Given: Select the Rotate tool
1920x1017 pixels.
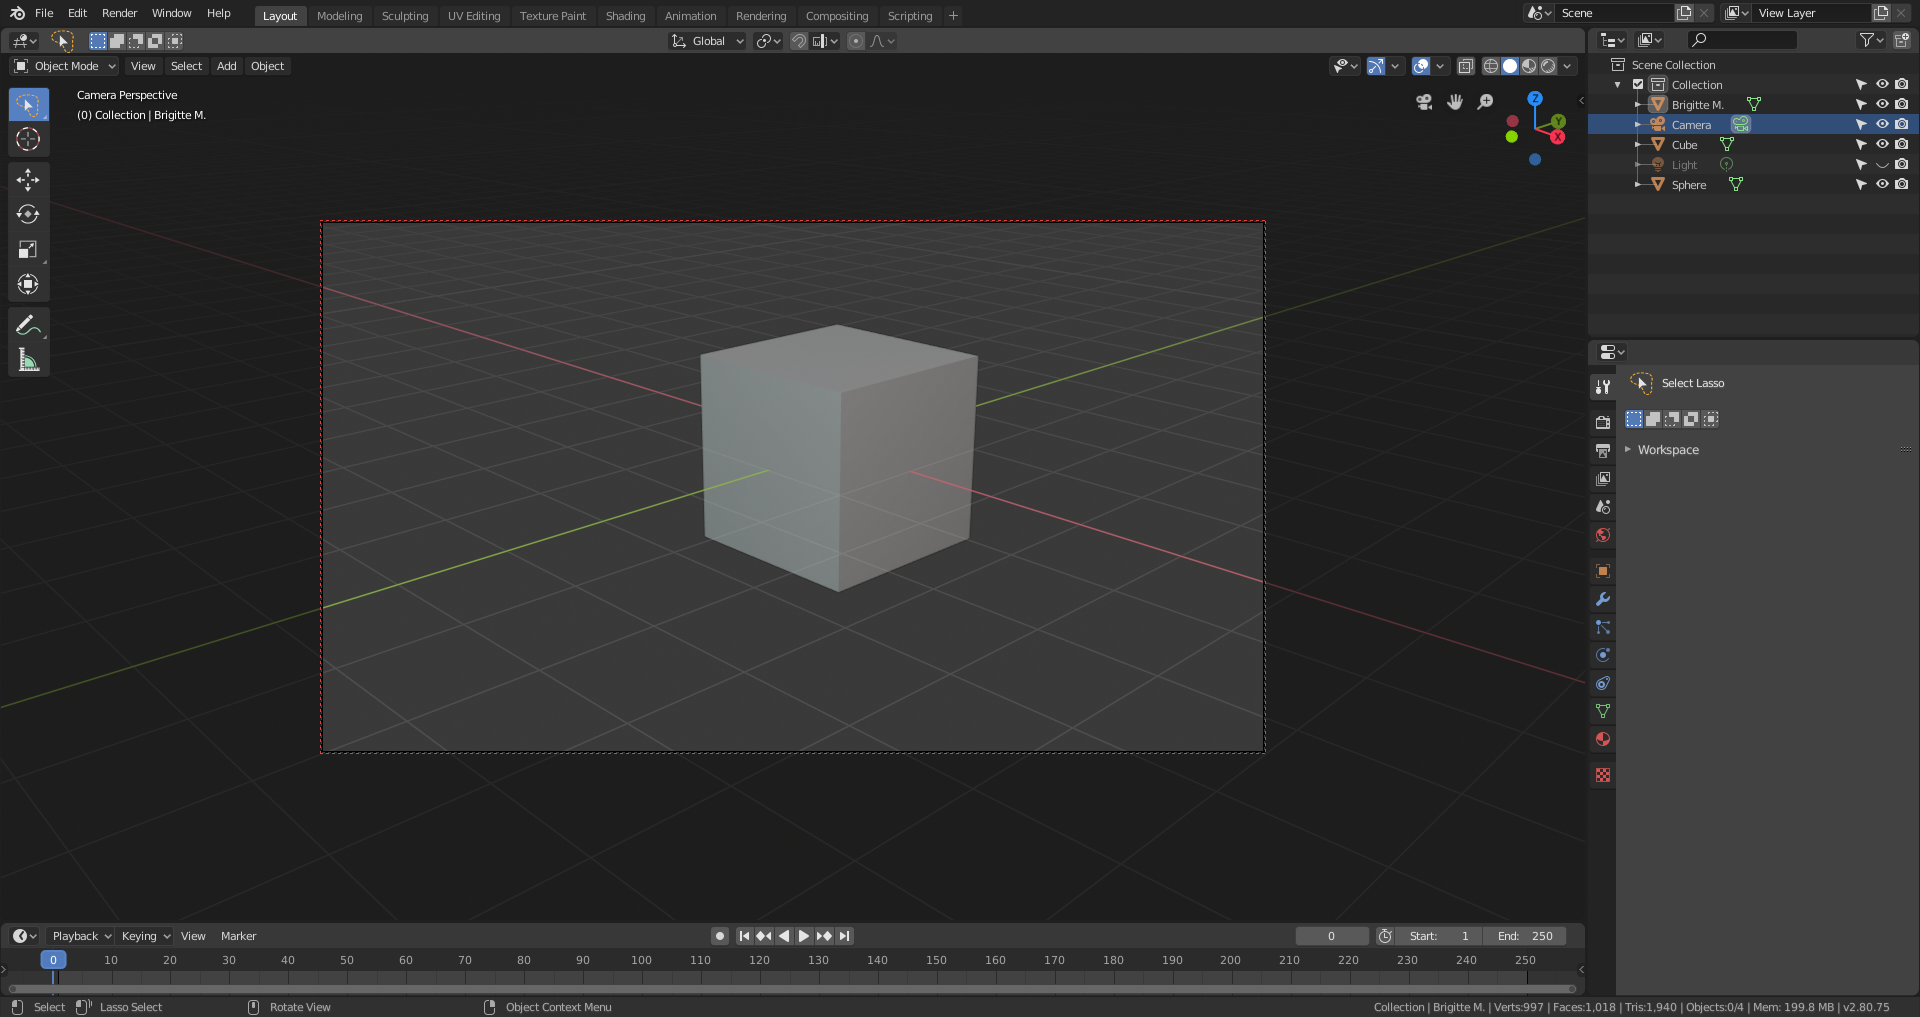Looking at the screenshot, I should pyautogui.click(x=28, y=215).
